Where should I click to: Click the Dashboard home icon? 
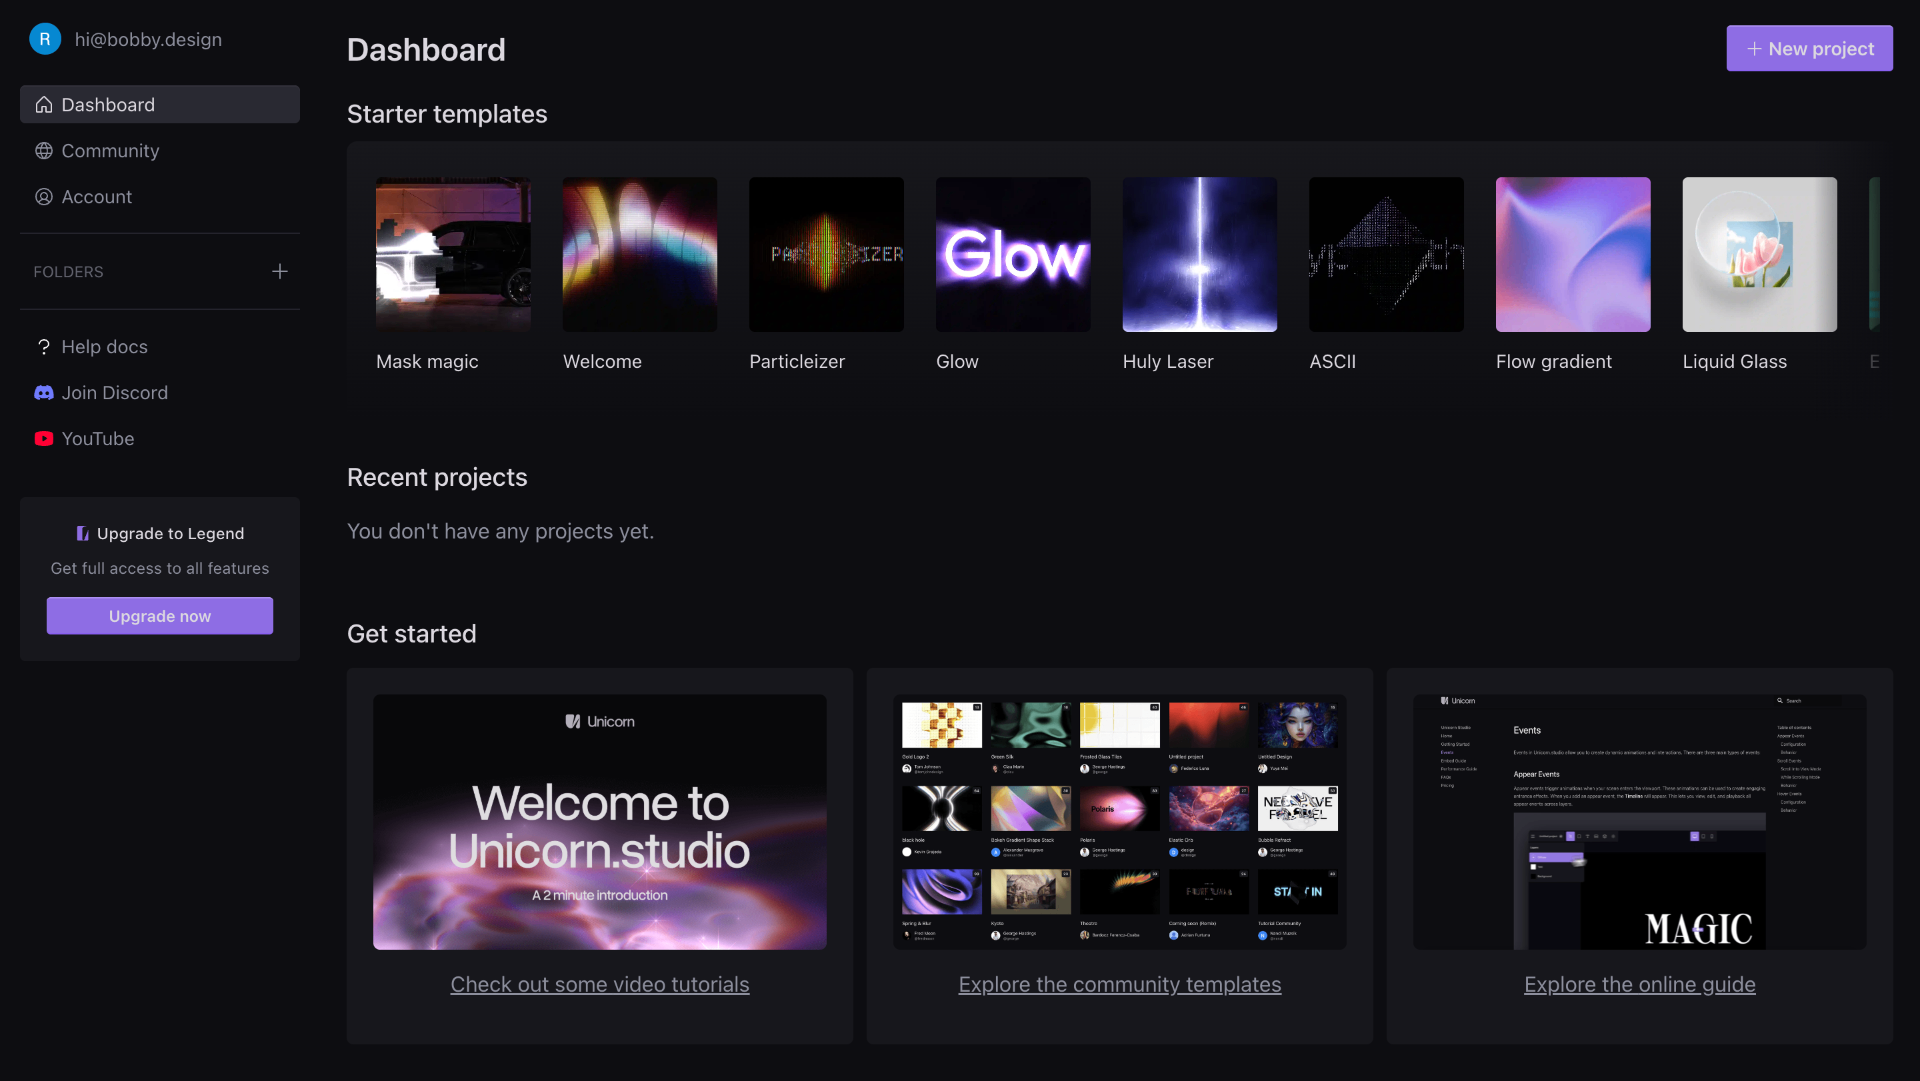[x=44, y=104]
